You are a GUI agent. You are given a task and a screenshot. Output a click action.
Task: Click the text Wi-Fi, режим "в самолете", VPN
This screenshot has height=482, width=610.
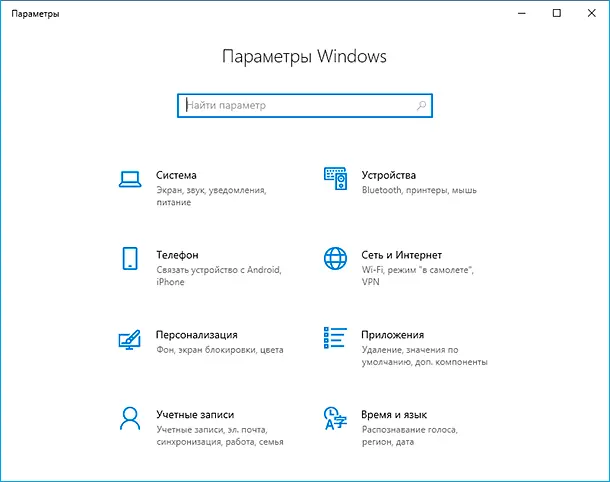[418, 276]
